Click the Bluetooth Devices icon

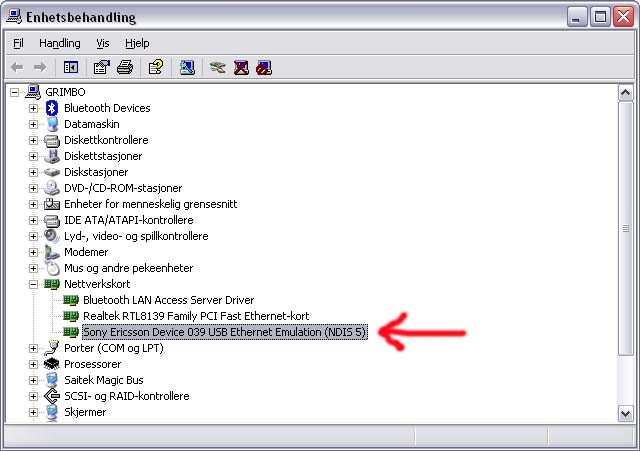point(52,108)
